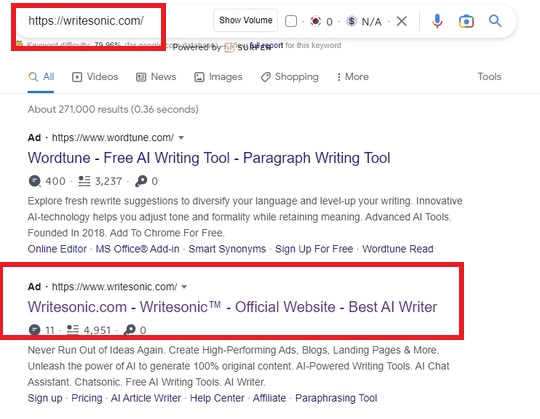Click the About 271,000 results text
The width and height of the screenshot is (540, 419).
point(113,109)
